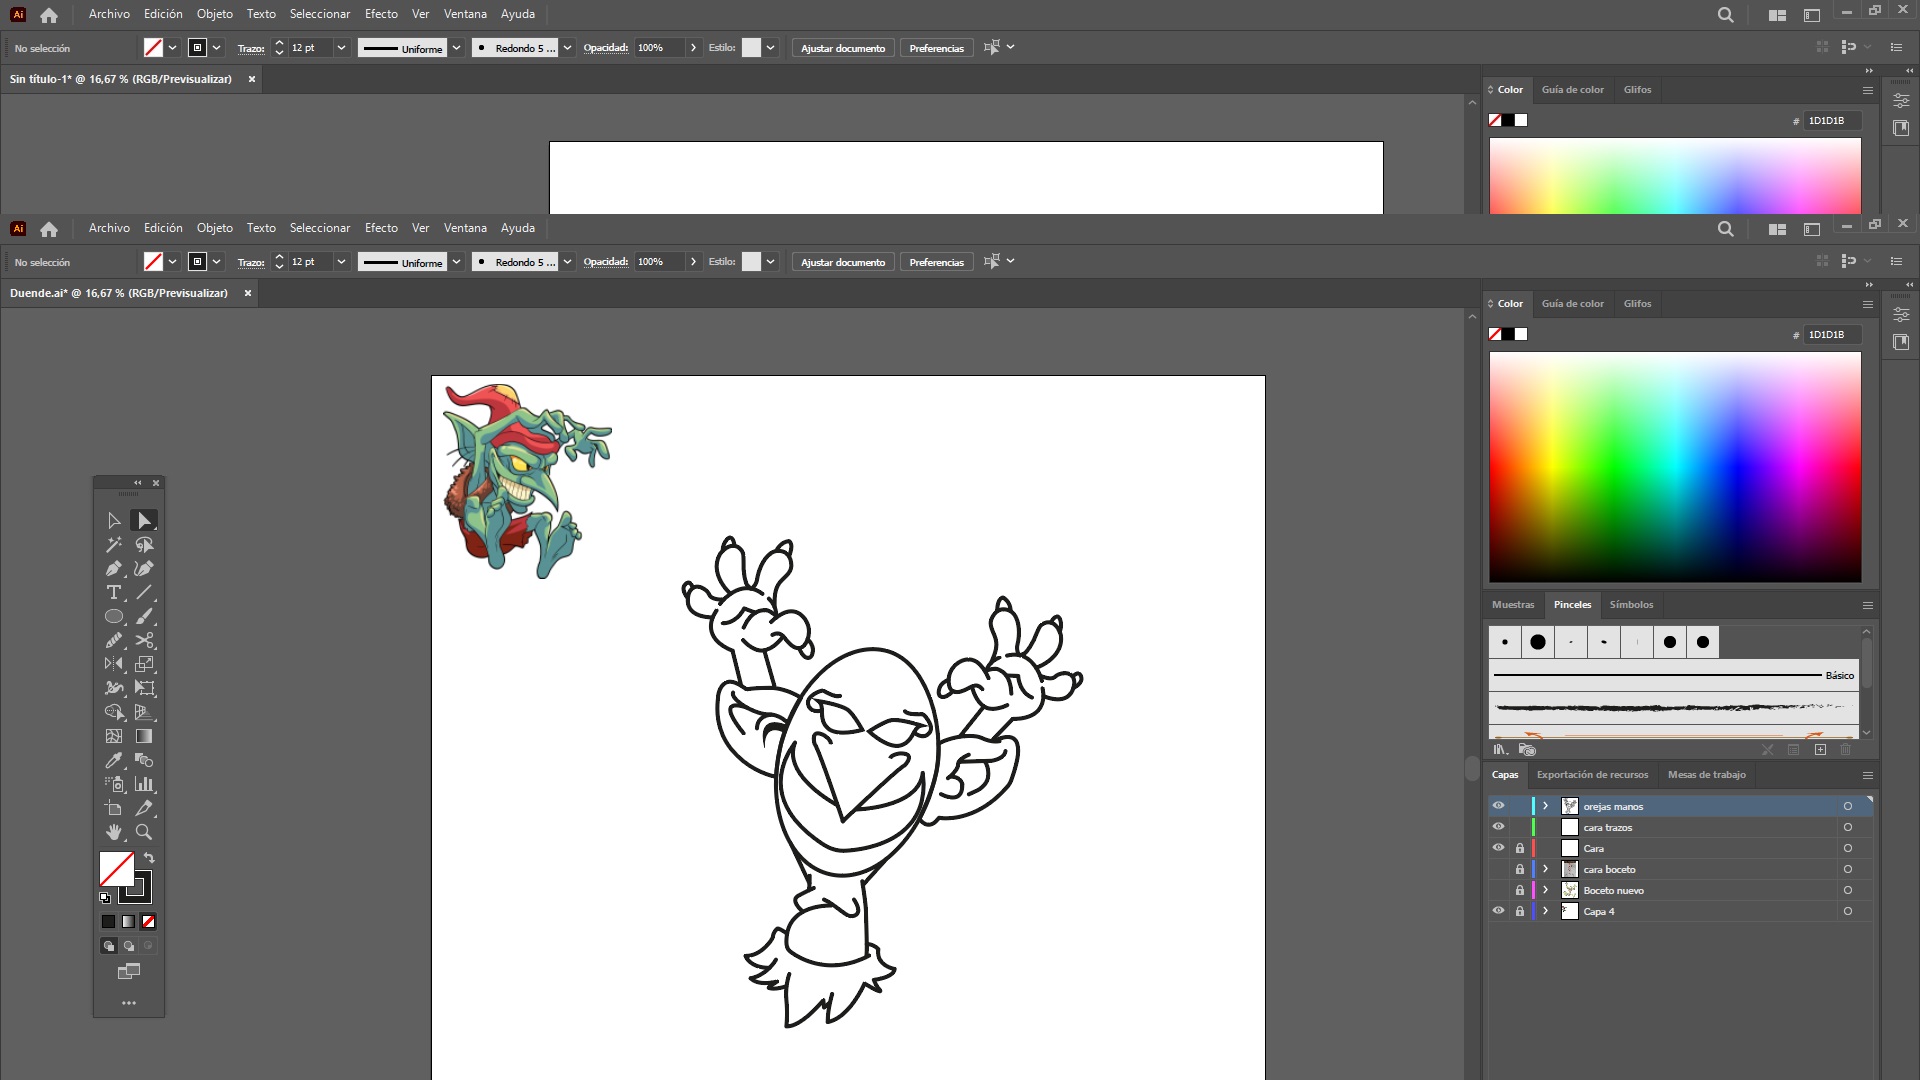Screen dimensions: 1920x1080
Task: Select the Pen tool
Action: point(114,569)
